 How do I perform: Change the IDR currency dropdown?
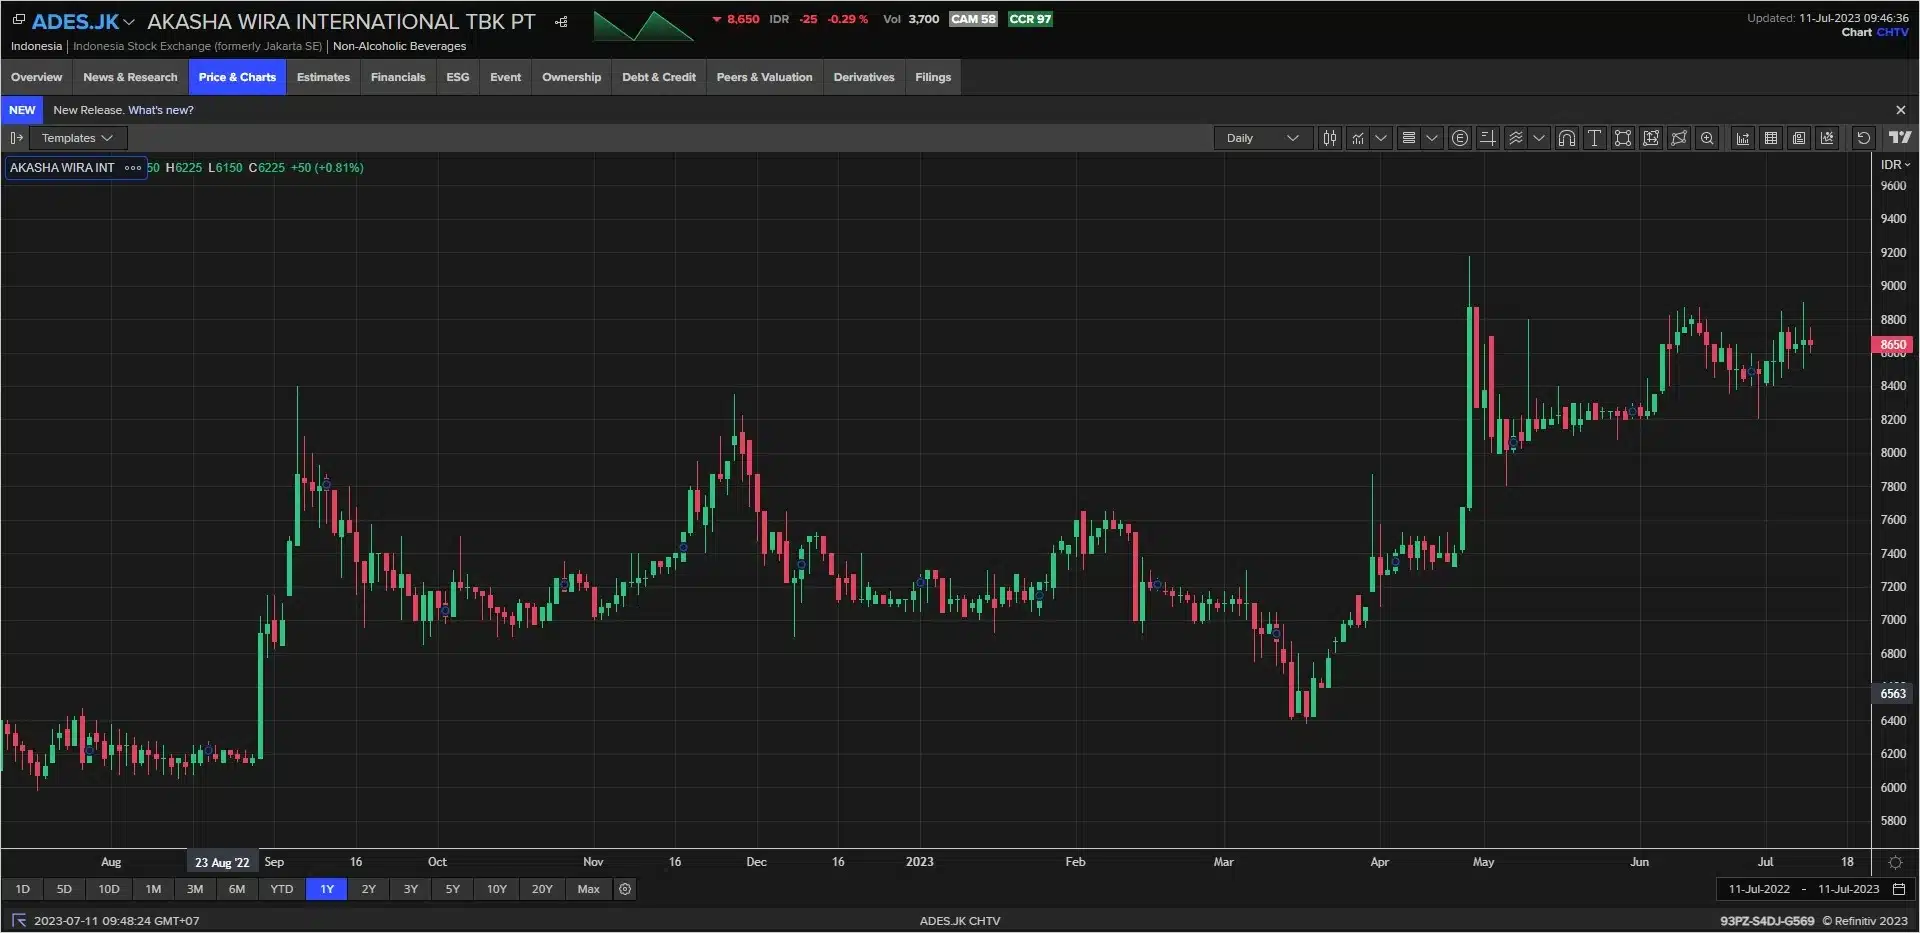(1895, 165)
